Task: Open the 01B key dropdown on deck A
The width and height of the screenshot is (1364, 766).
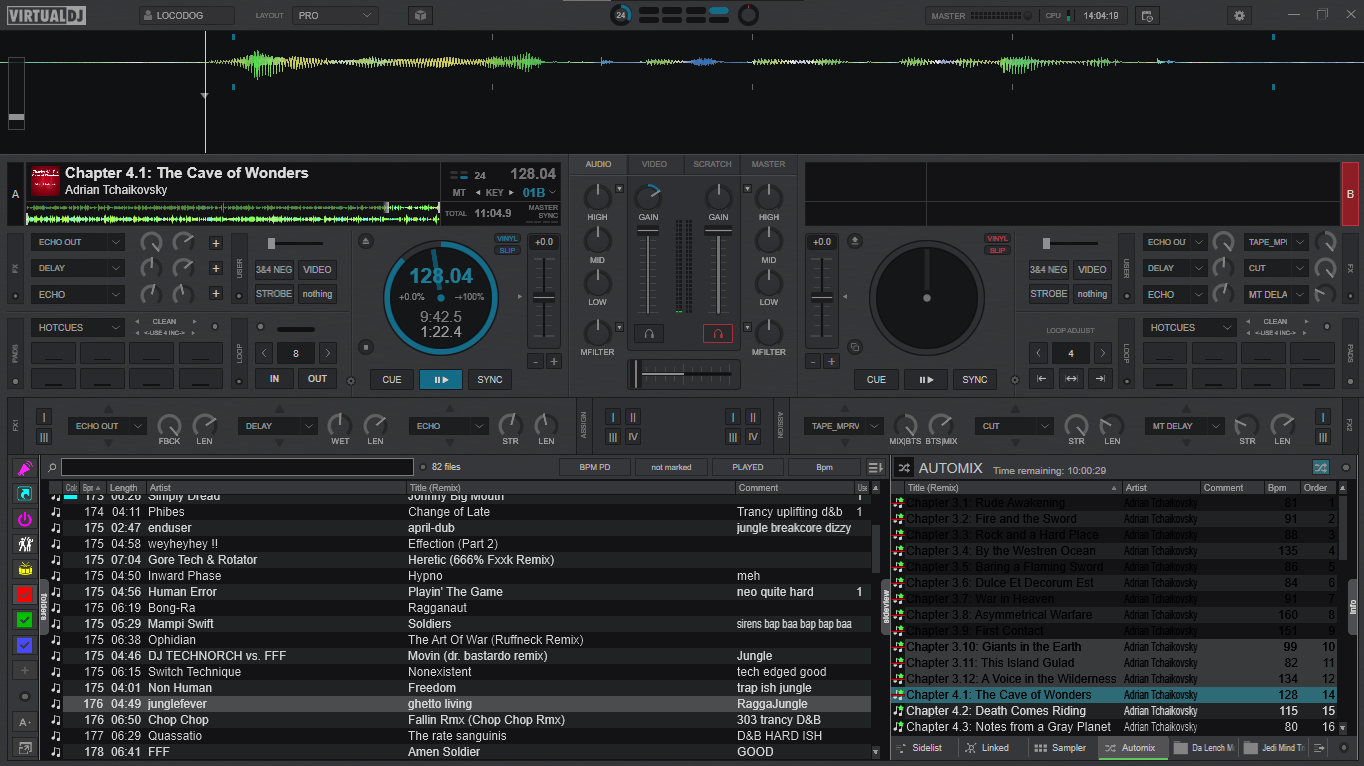Action: (x=539, y=192)
